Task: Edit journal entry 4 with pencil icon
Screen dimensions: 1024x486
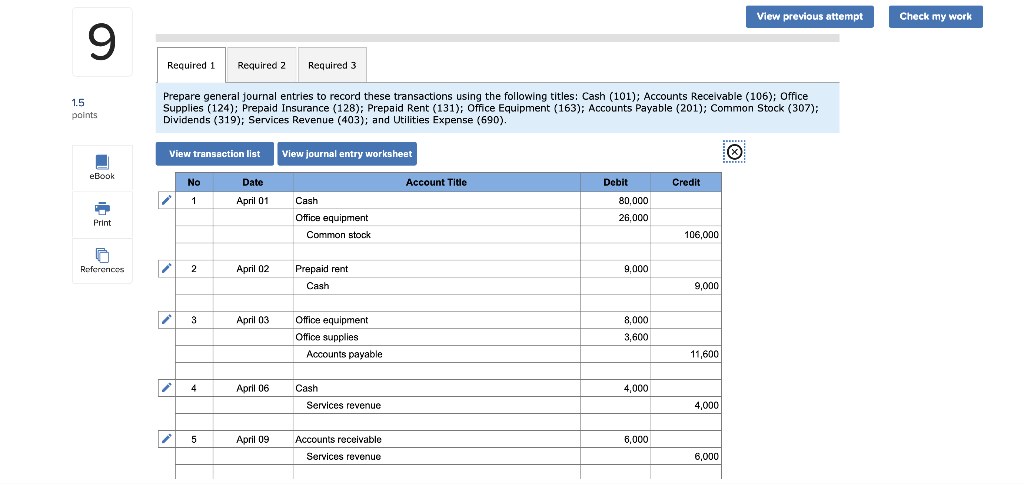Action: (166, 388)
